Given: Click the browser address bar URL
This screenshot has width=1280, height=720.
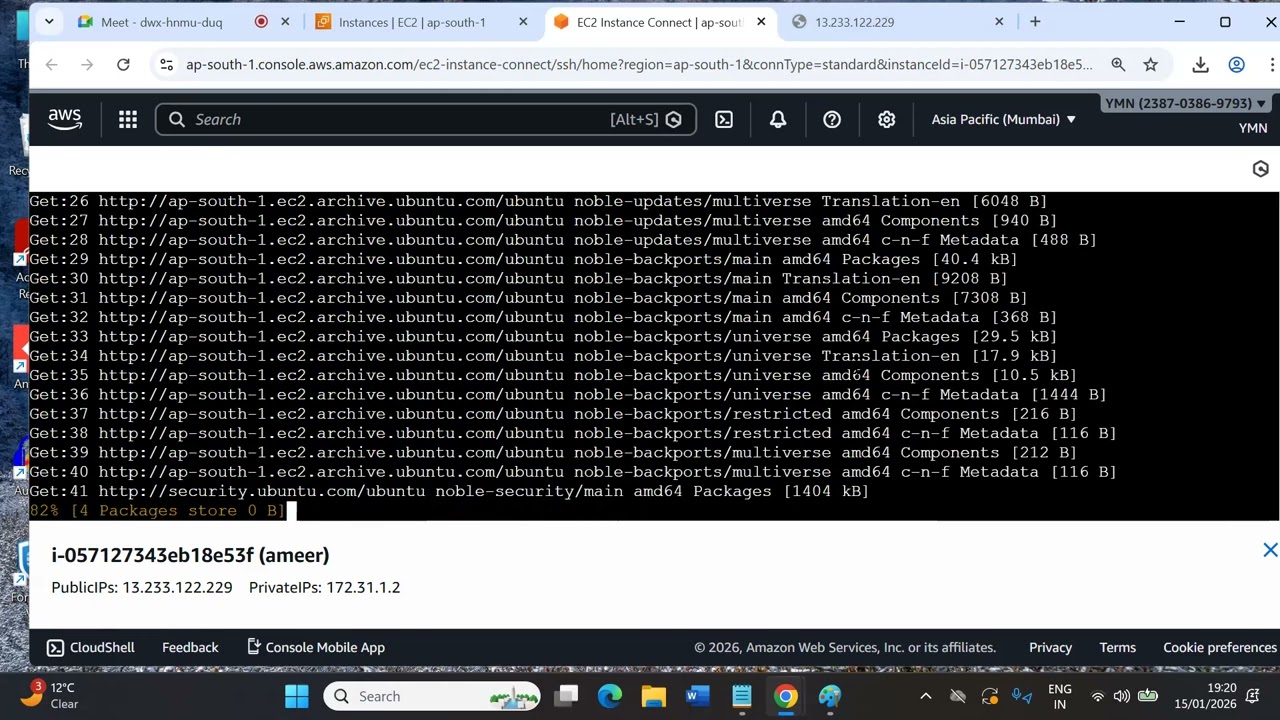Looking at the screenshot, I should 639,64.
